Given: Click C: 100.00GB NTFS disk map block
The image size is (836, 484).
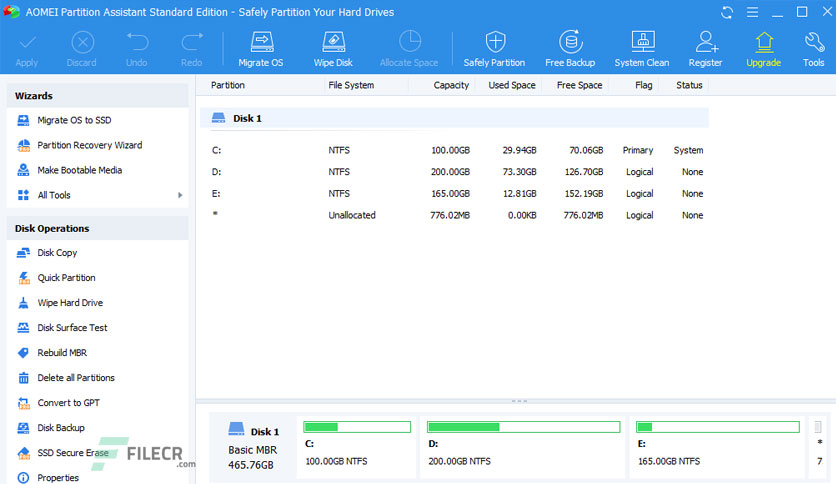Looking at the screenshot, I should (357, 448).
